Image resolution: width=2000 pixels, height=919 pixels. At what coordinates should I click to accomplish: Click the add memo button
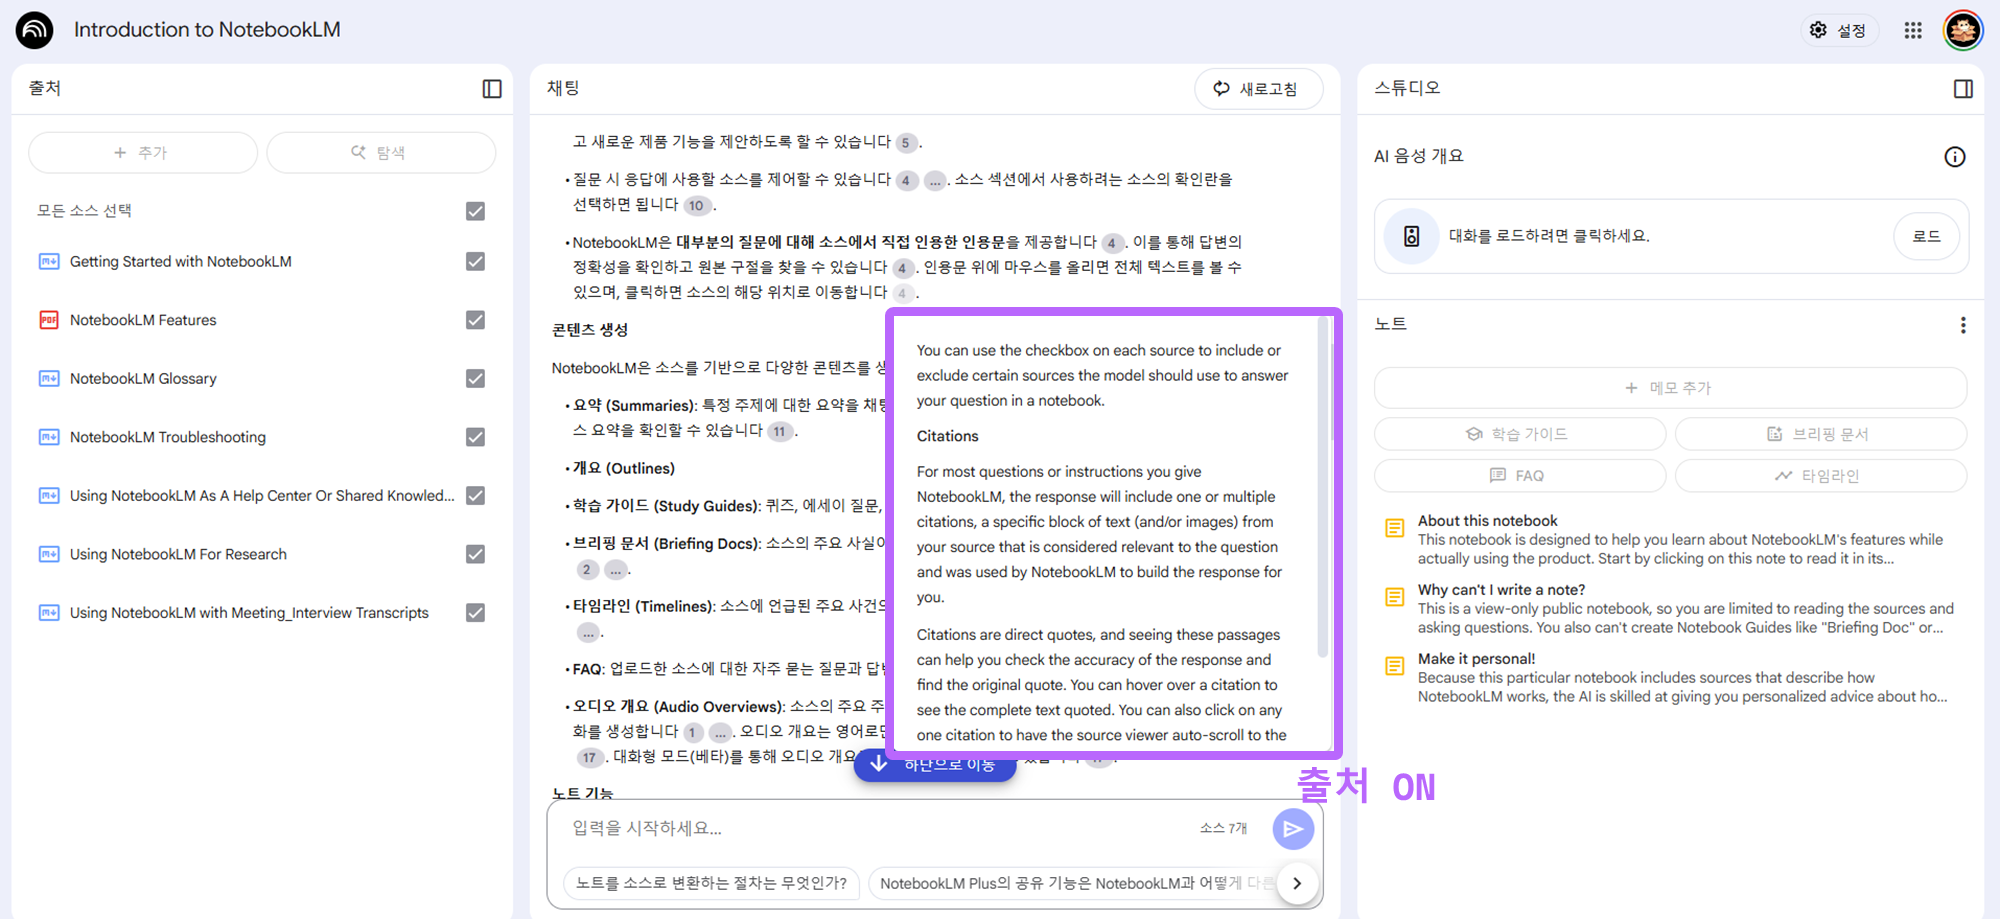[1670, 388]
